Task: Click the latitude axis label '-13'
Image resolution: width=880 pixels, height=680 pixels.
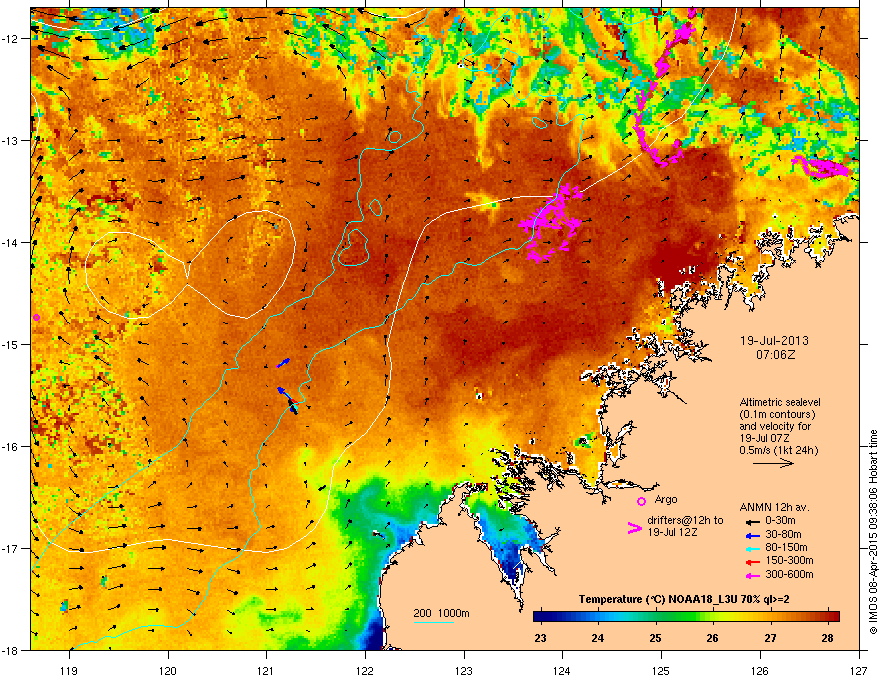Action: click(11, 141)
